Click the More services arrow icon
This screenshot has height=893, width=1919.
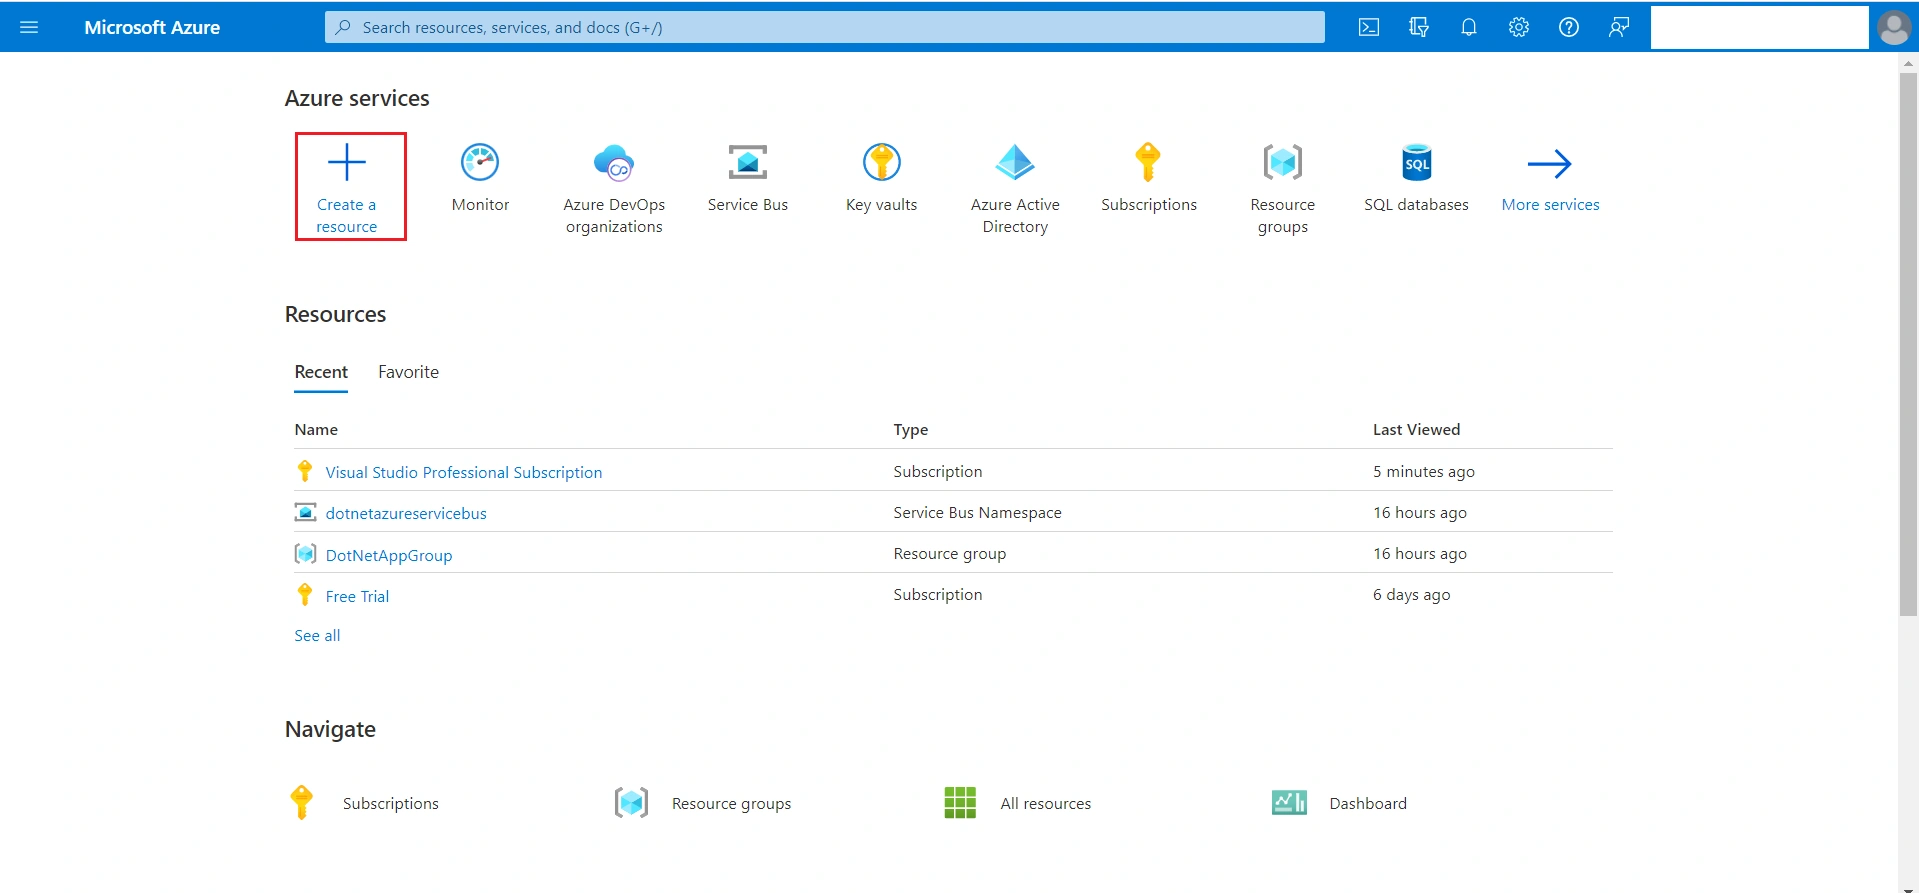coord(1550,164)
